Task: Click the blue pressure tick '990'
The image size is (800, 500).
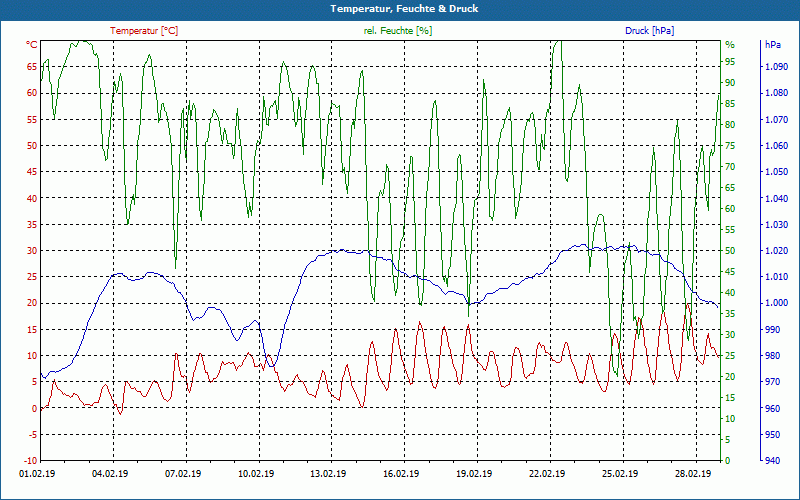Action: coord(773,330)
